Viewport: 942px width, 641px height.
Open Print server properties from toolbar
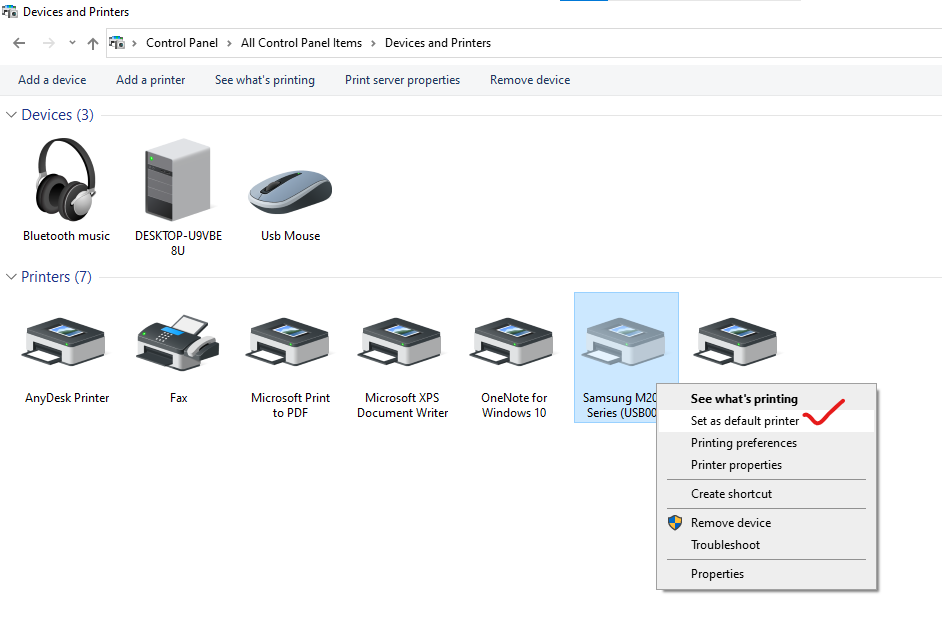tap(403, 80)
